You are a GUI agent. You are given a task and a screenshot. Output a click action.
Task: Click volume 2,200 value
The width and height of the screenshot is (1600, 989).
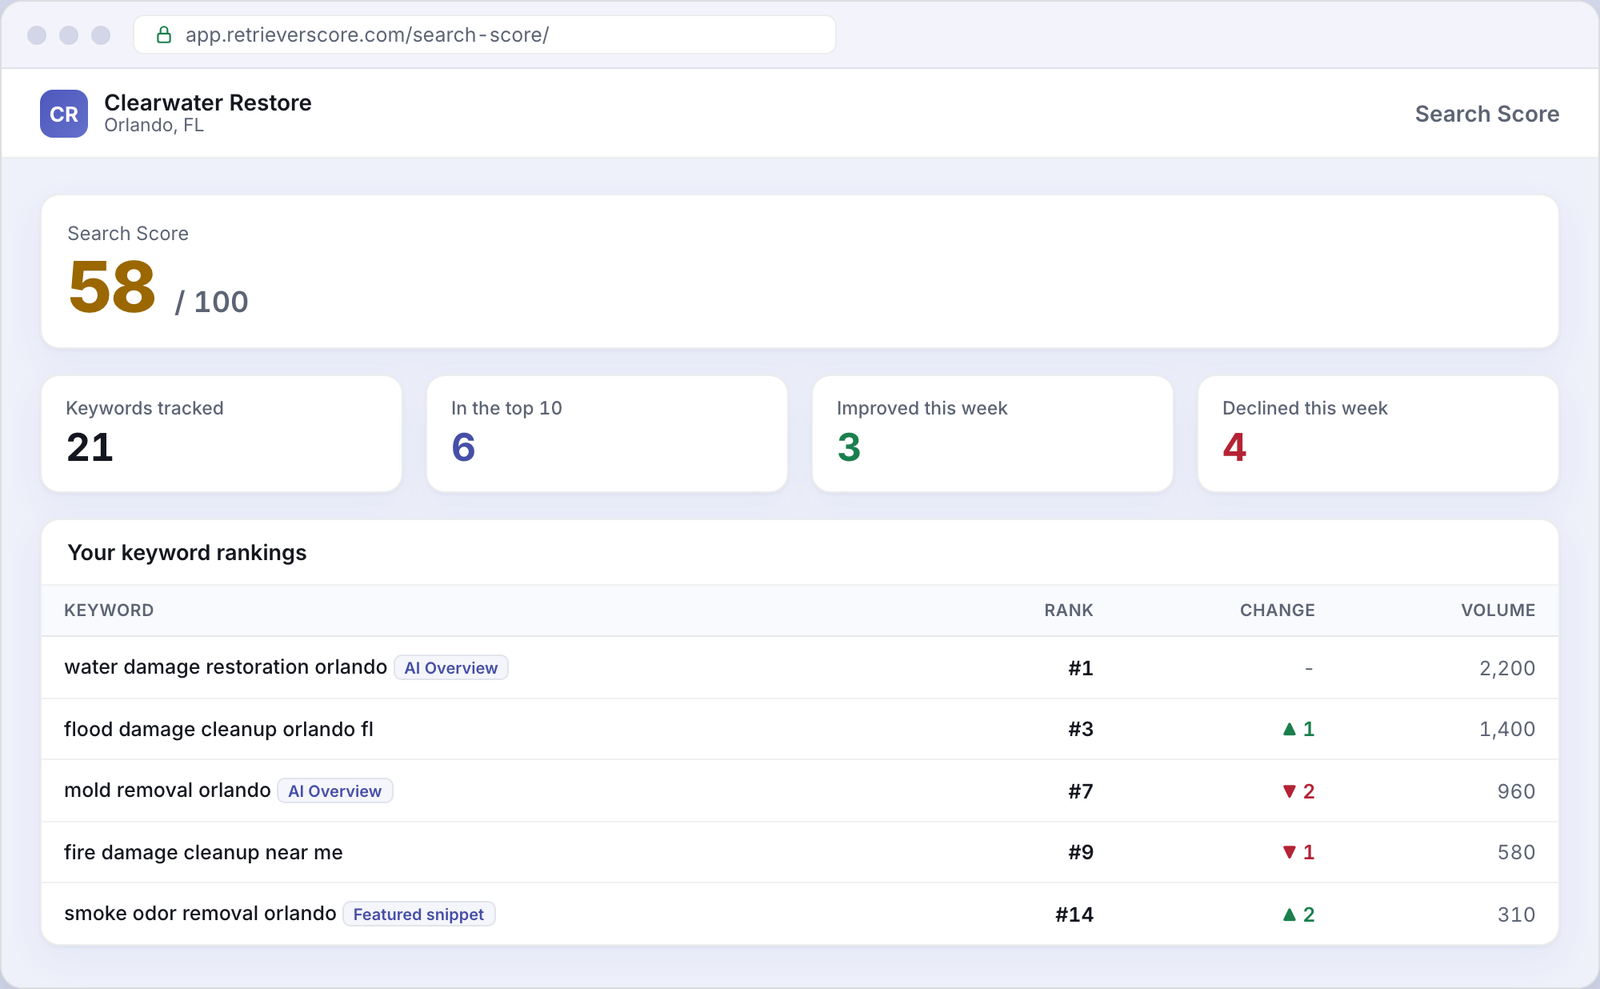click(1507, 668)
